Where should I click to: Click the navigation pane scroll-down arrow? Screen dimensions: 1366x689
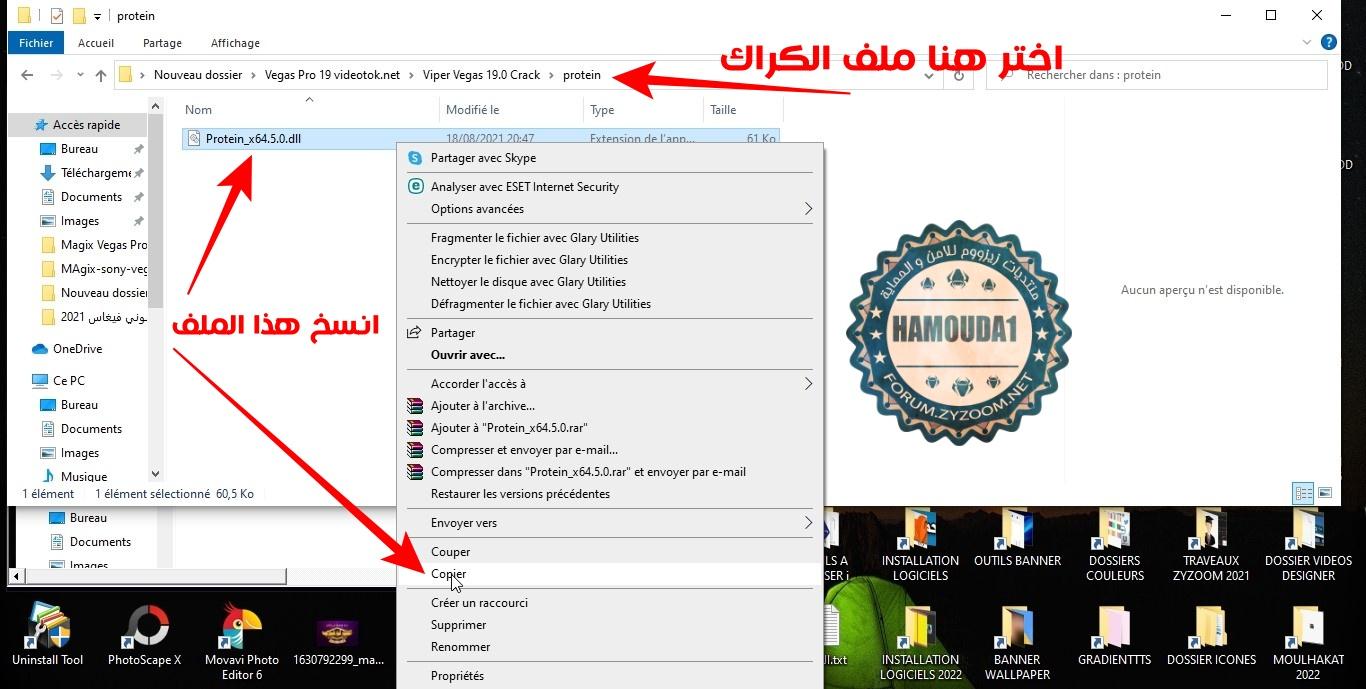tap(155, 474)
